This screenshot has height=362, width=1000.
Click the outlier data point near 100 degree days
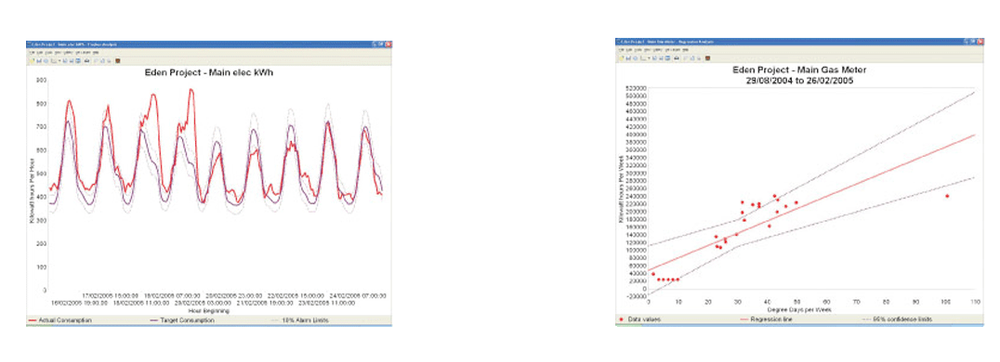pos(947,196)
